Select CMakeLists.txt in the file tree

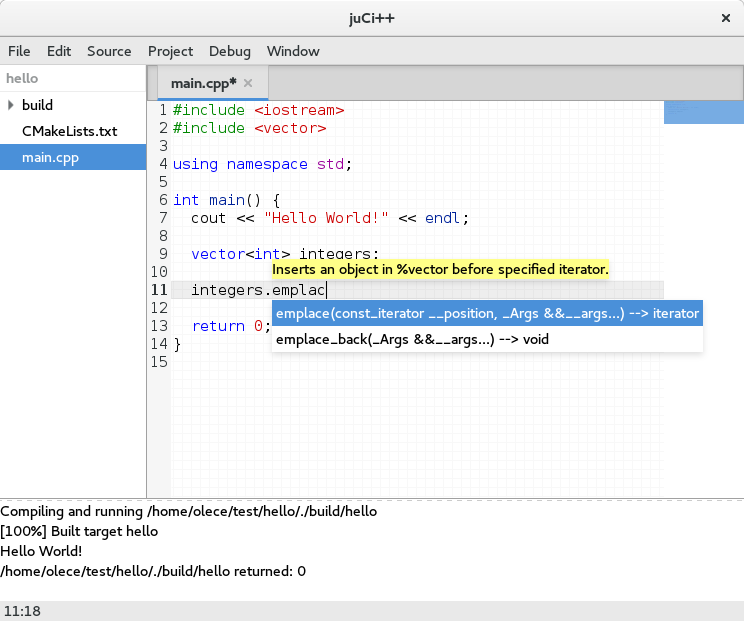(69, 131)
